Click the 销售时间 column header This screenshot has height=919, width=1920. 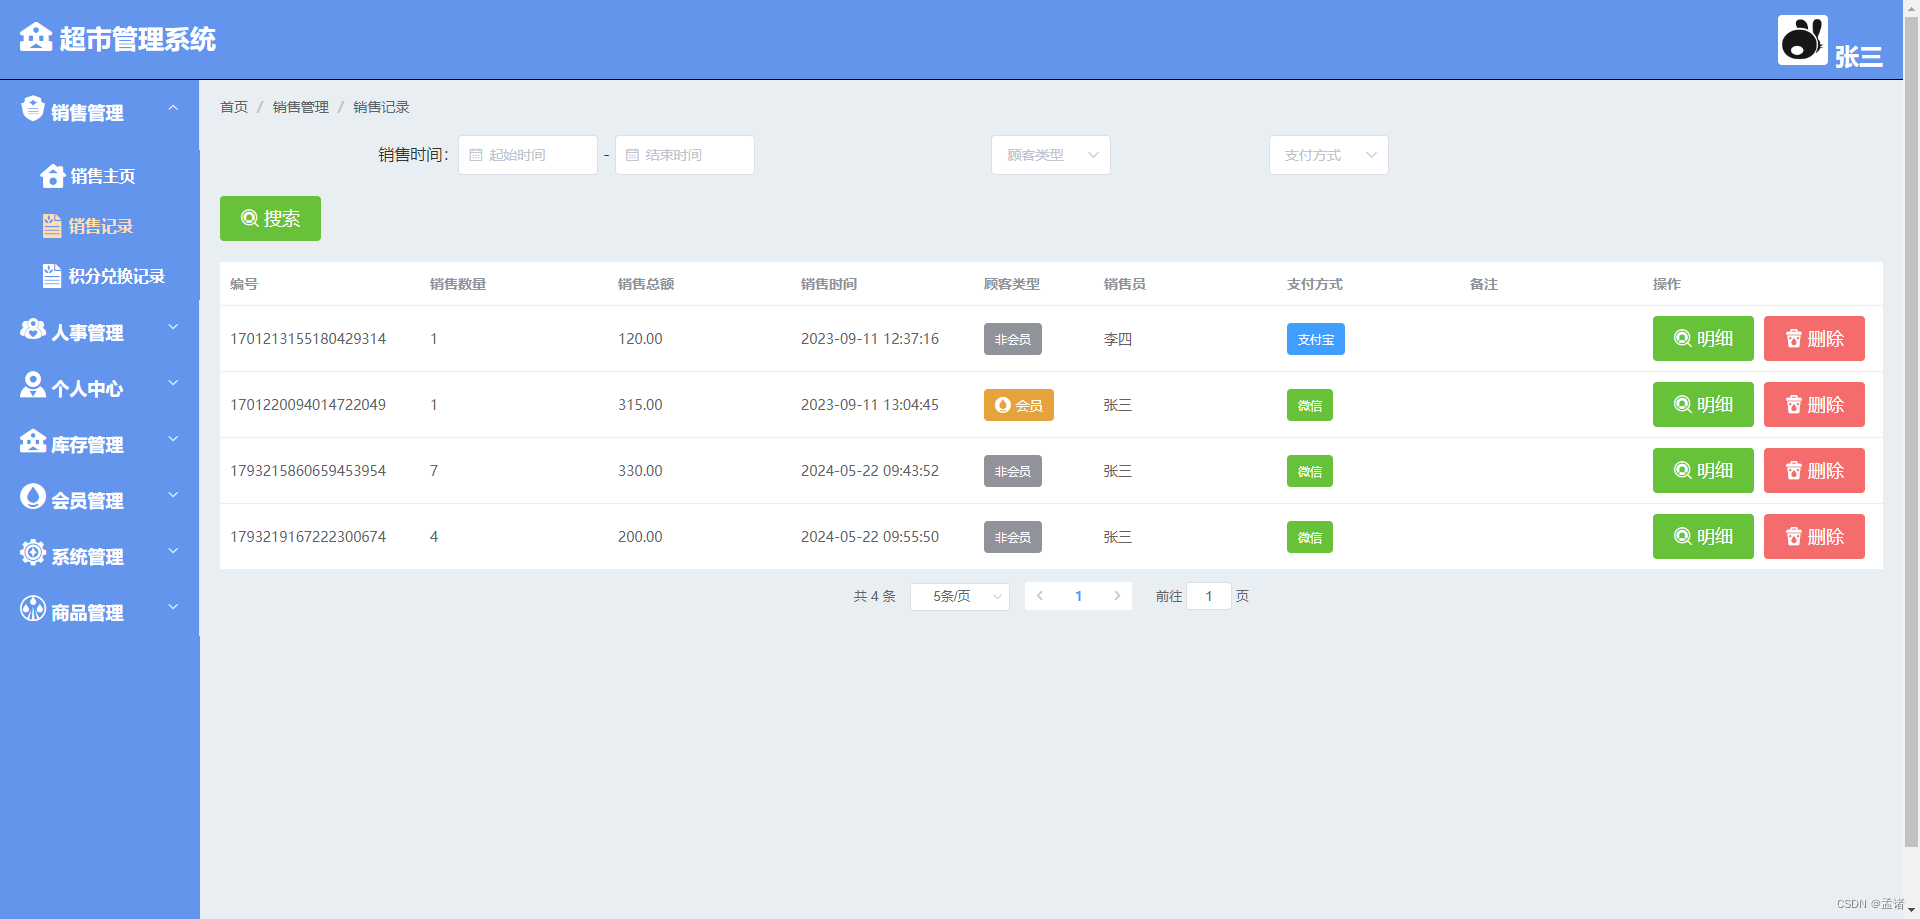829,284
